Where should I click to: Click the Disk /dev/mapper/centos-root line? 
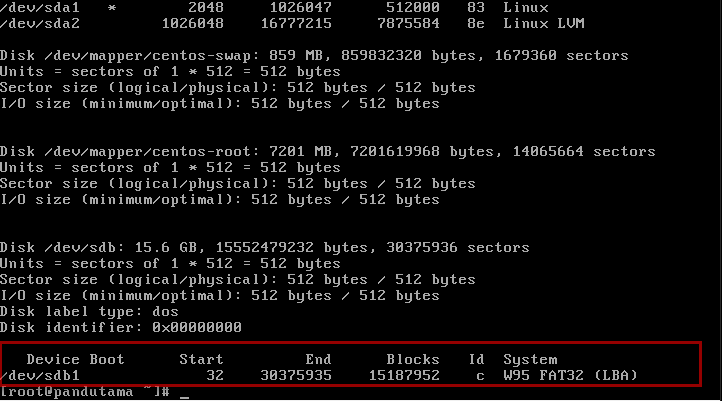pyautogui.click(x=328, y=151)
